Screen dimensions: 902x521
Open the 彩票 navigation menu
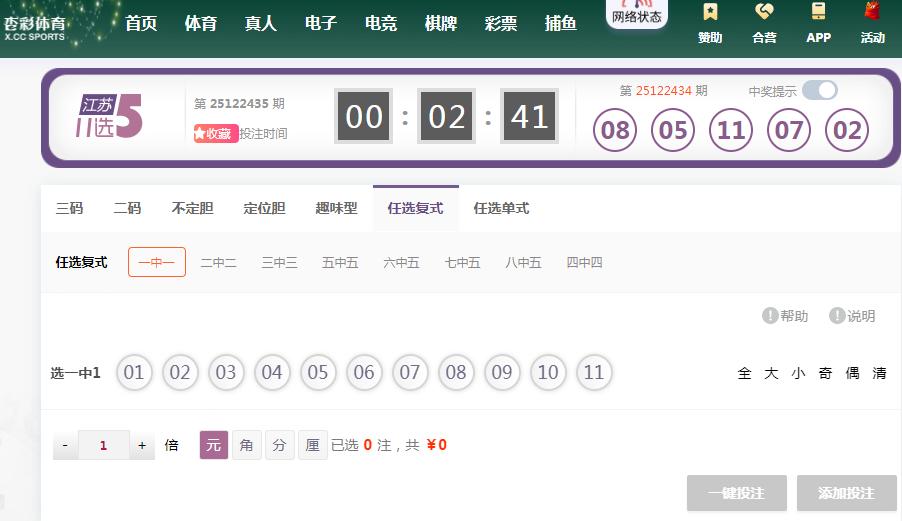coord(500,23)
